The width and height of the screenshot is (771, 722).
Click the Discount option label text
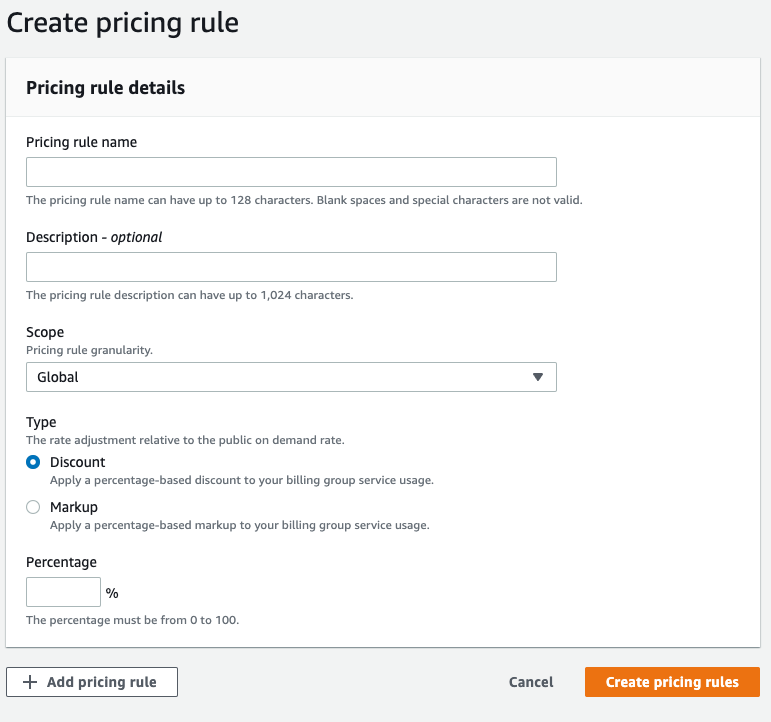tap(78, 462)
